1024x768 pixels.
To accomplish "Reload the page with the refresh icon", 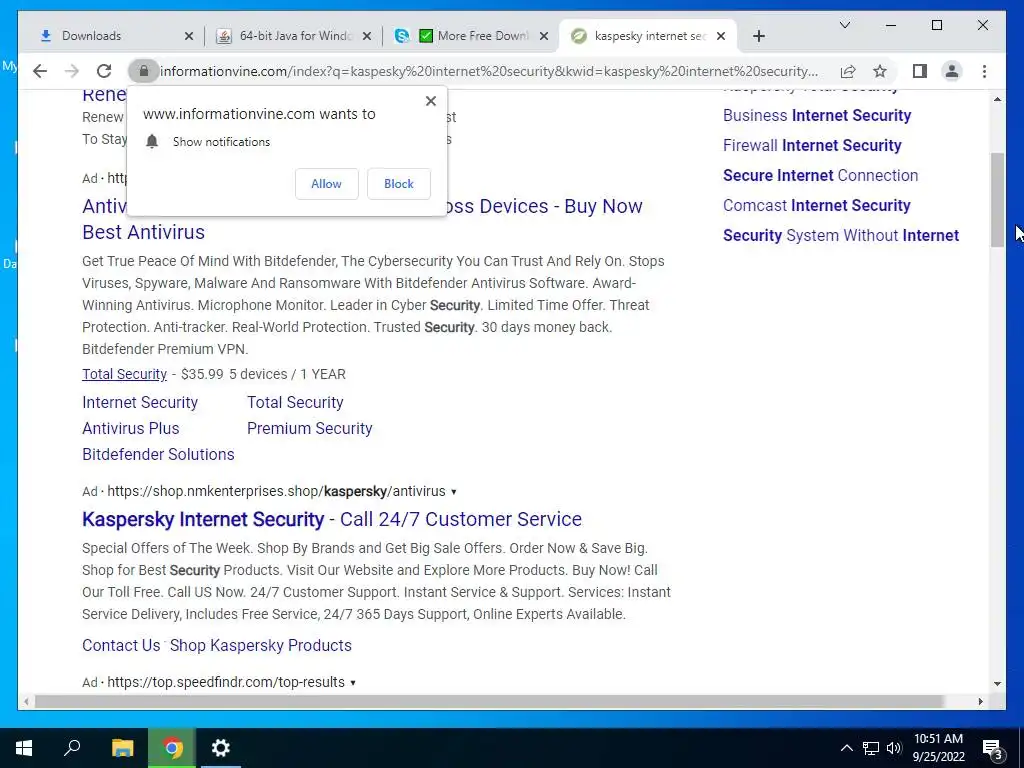I will [x=104, y=71].
